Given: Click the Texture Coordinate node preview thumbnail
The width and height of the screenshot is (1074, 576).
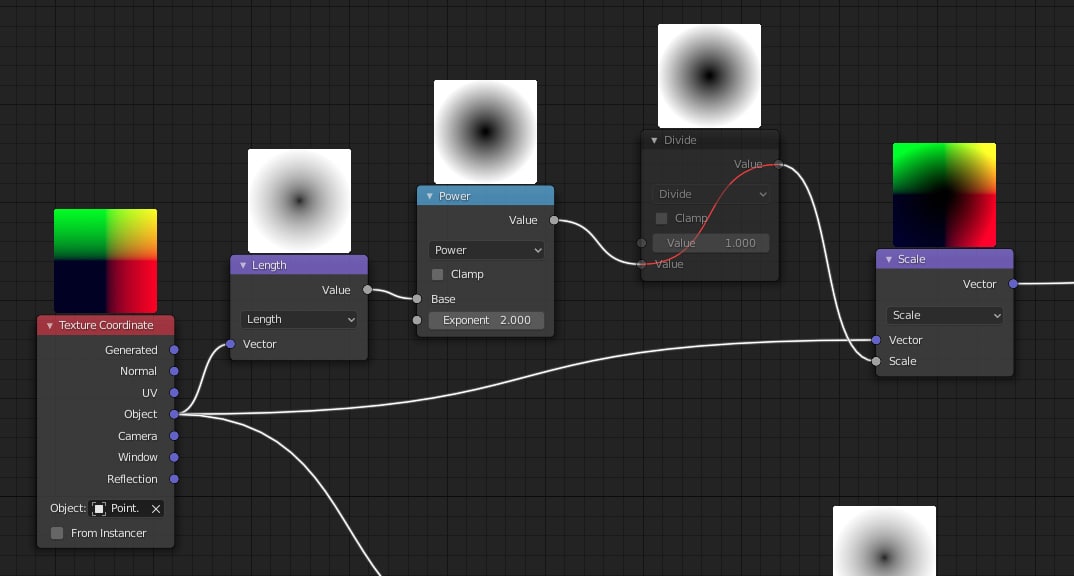Looking at the screenshot, I should pyautogui.click(x=105, y=261).
